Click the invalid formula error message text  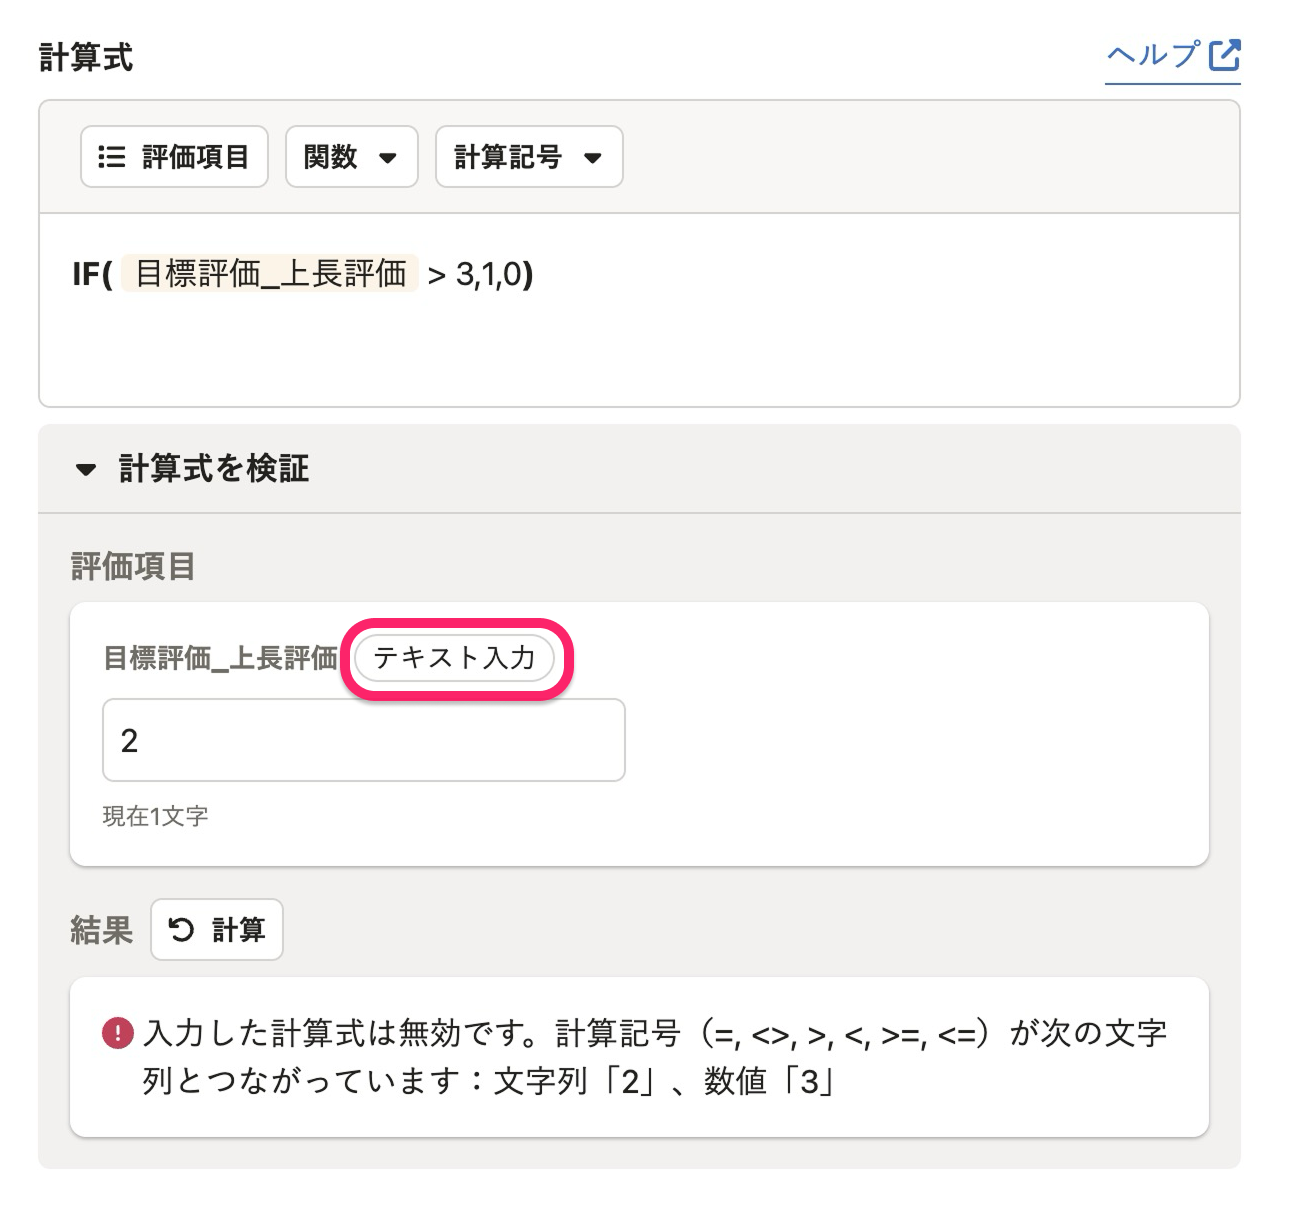point(655,1057)
